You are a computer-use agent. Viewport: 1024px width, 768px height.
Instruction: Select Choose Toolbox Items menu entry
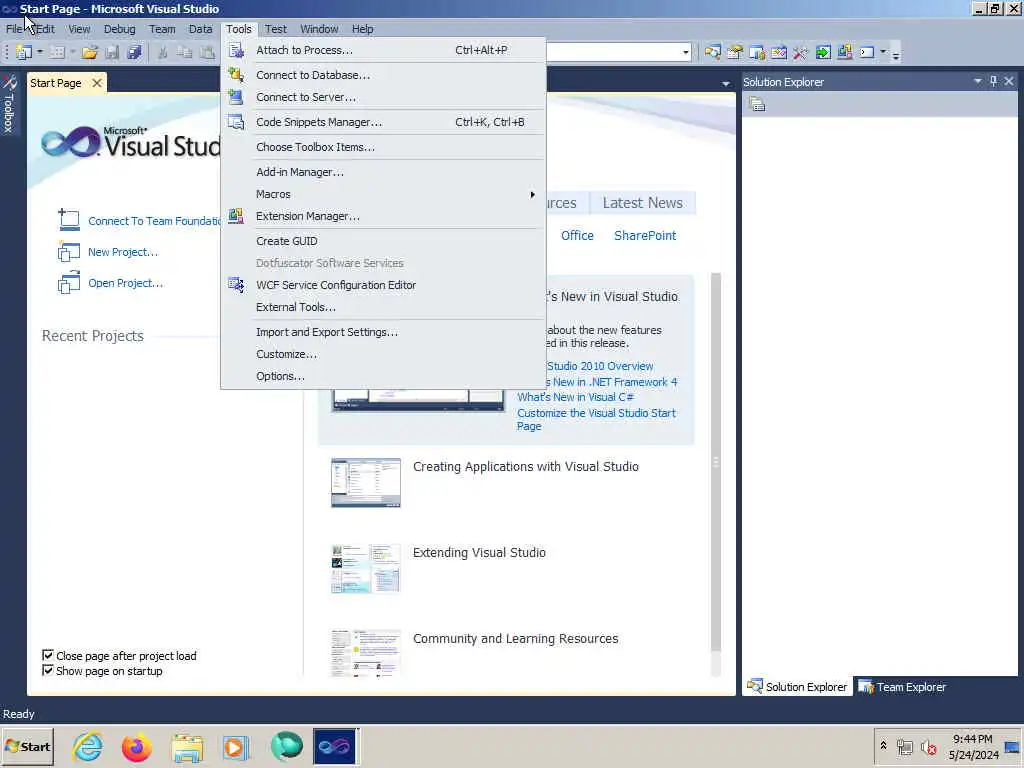click(x=383, y=147)
